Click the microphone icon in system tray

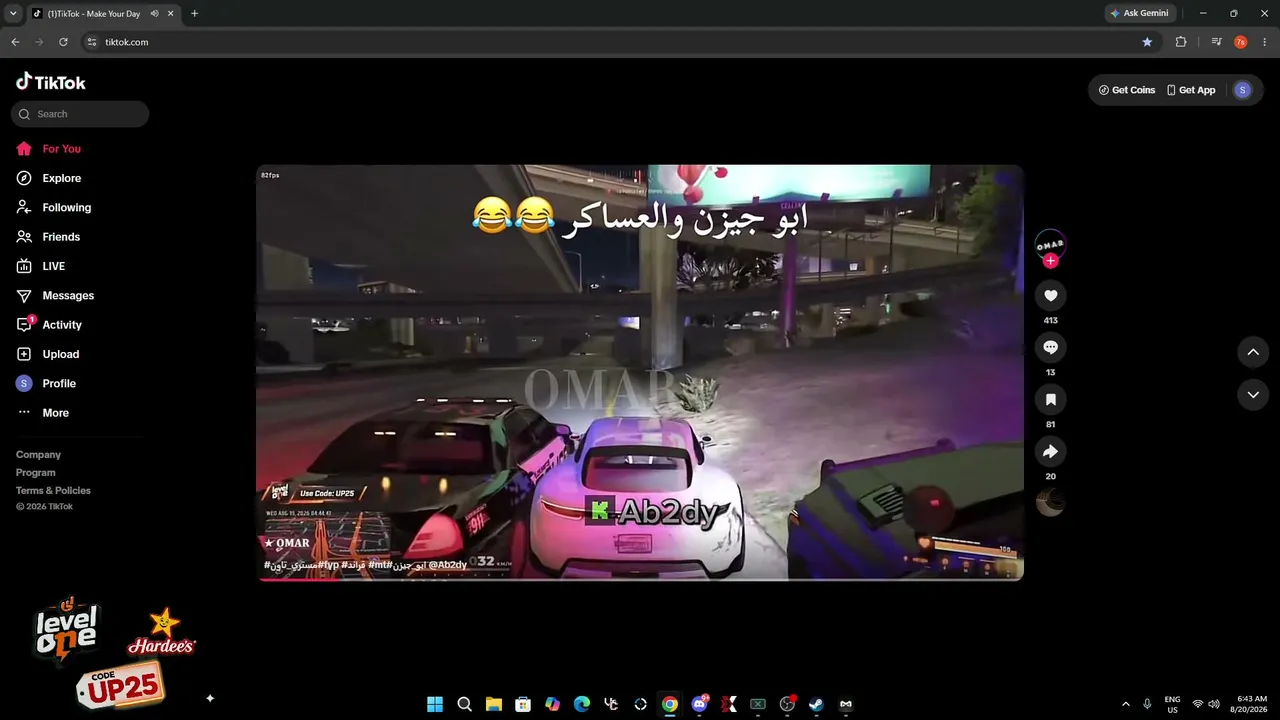click(1147, 704)
